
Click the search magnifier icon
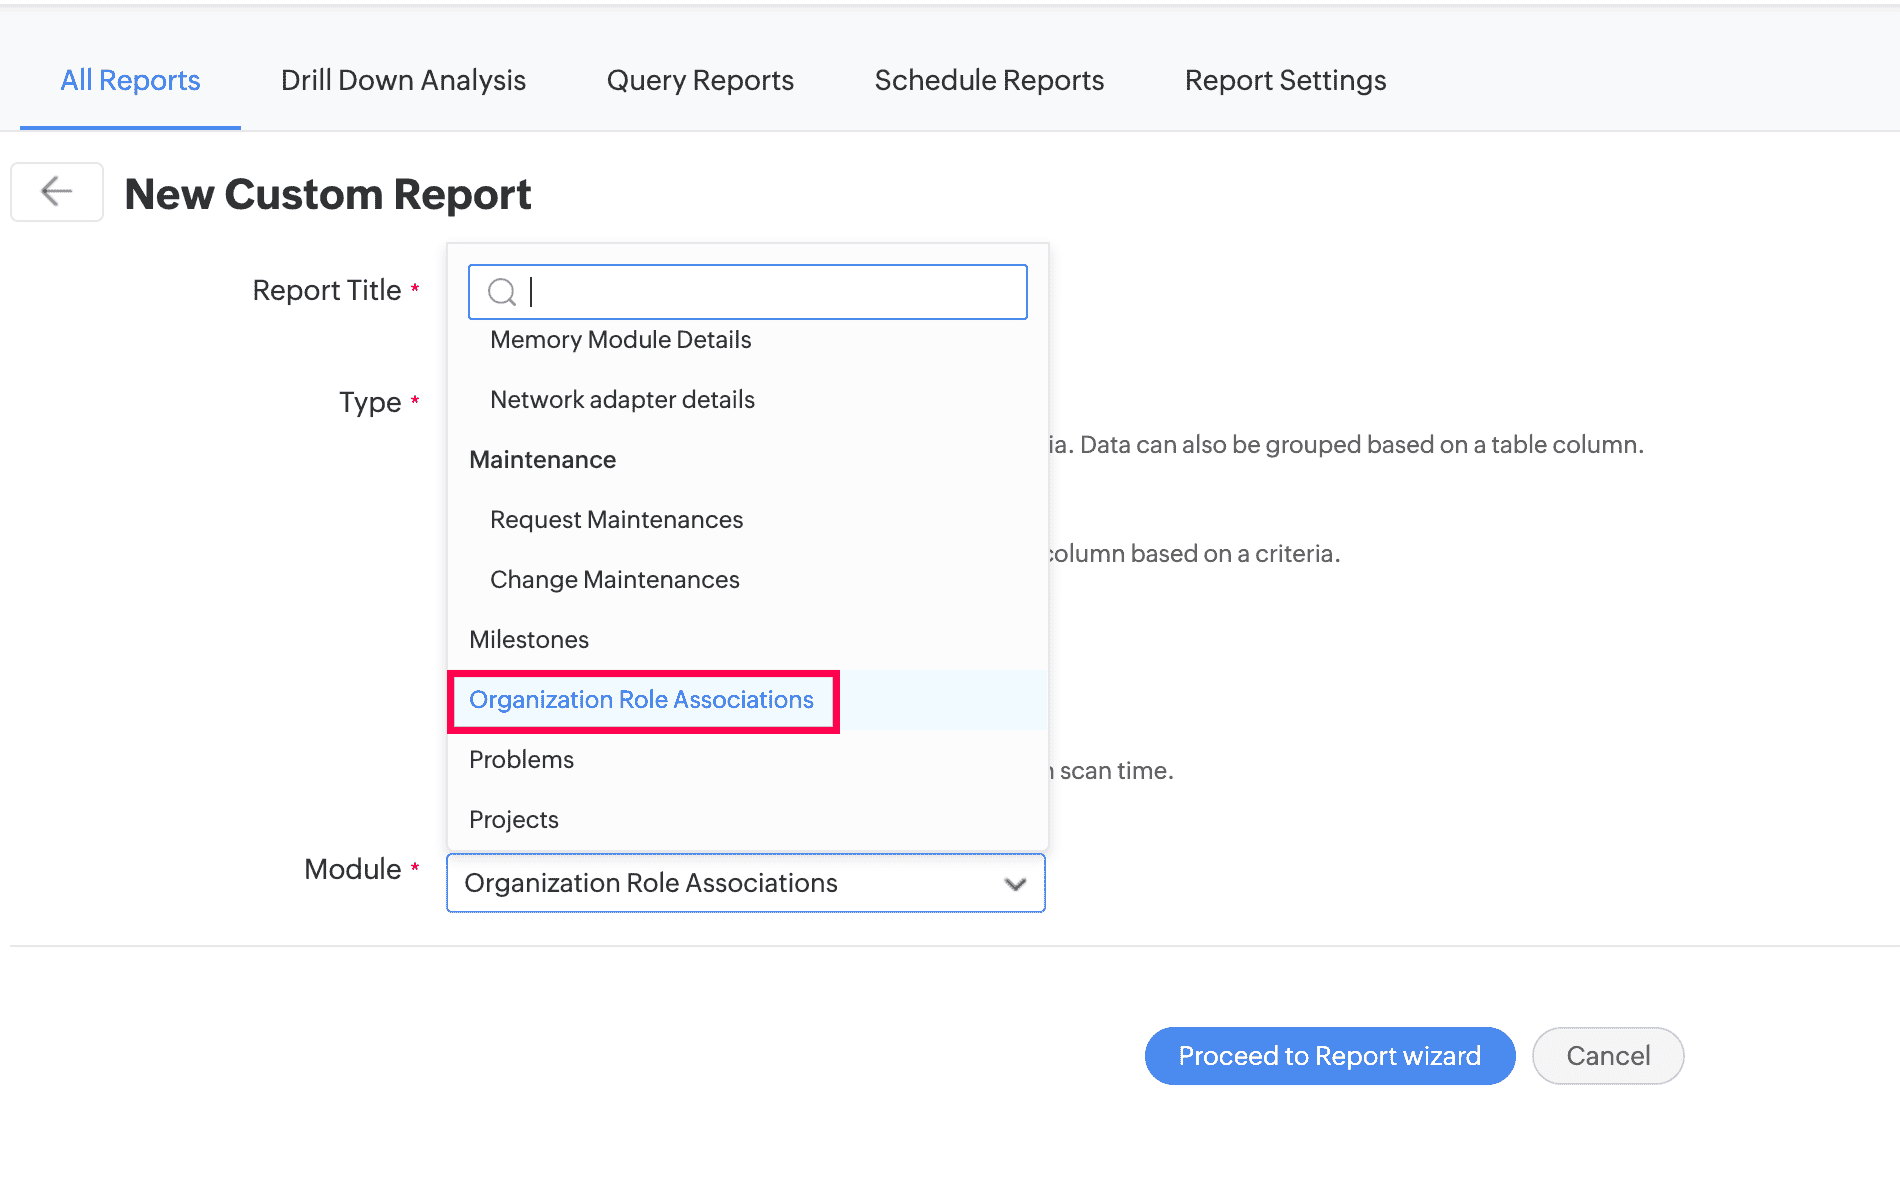502,292
